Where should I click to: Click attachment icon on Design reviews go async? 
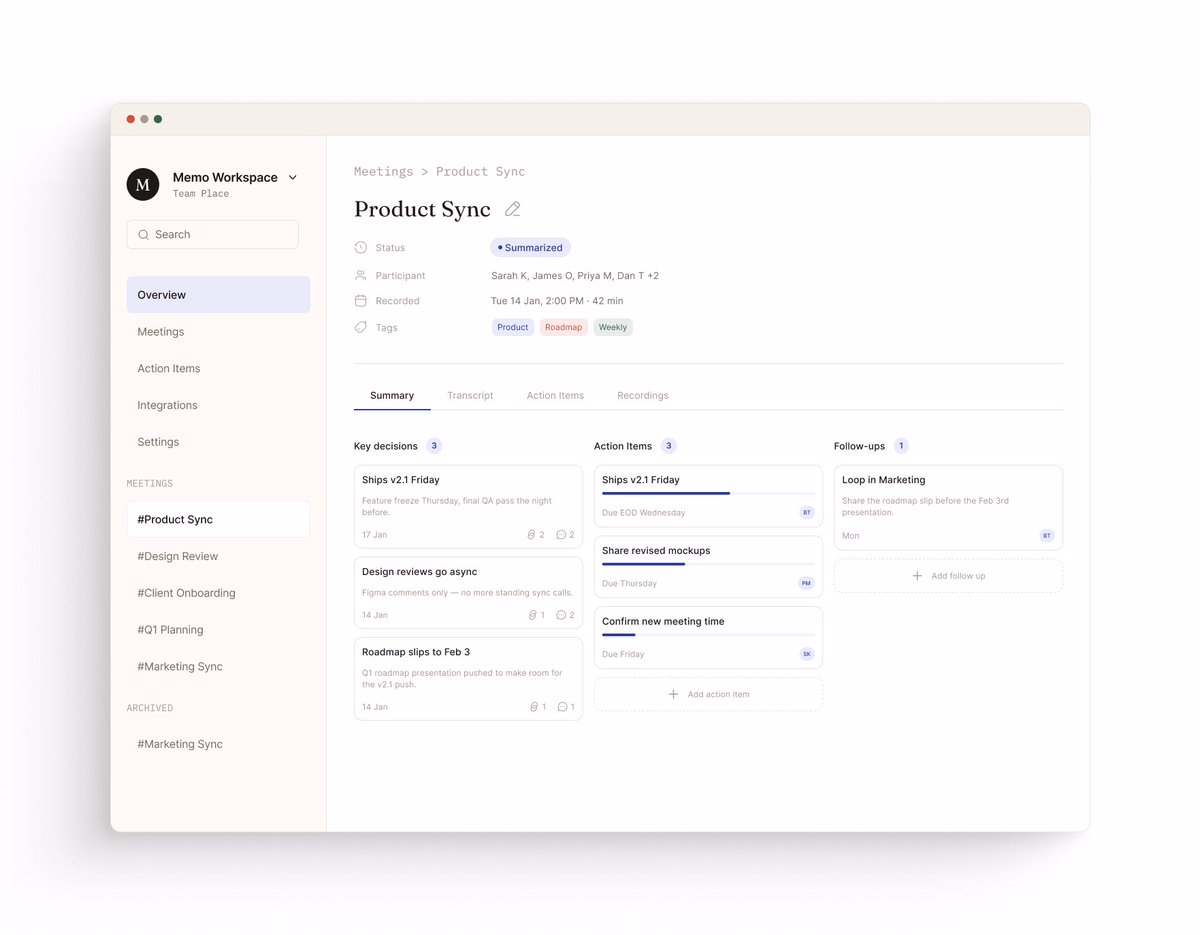click(533, 615)
